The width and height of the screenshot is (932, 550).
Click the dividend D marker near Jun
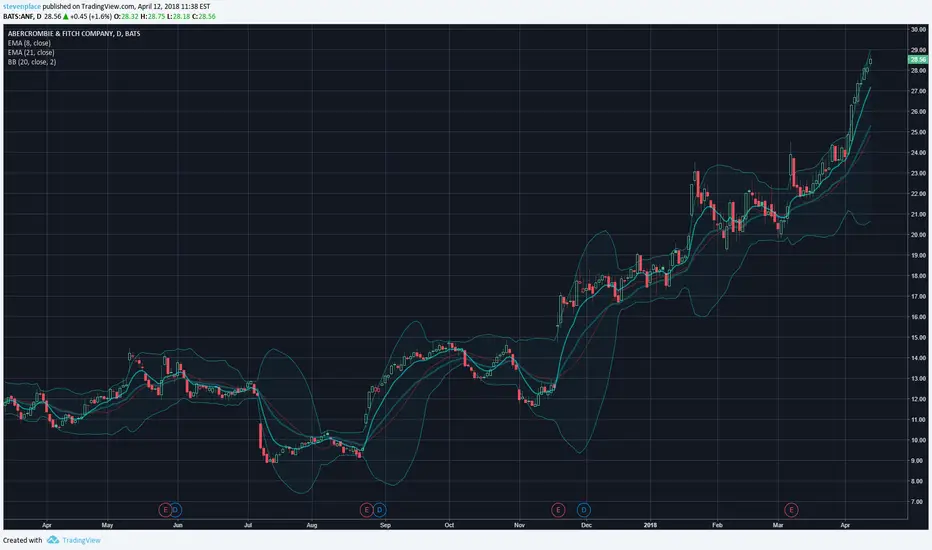(x=175, y=510)
